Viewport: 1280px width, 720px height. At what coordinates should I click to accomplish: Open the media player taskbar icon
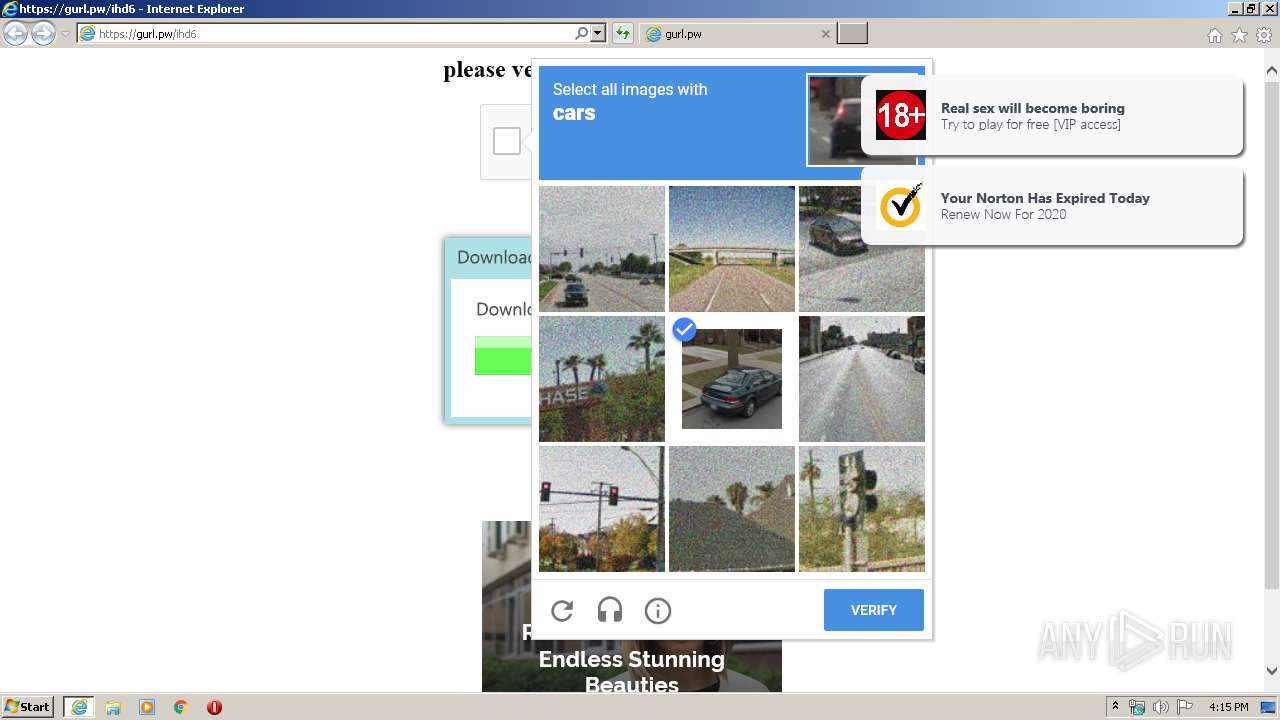[147, 707]
